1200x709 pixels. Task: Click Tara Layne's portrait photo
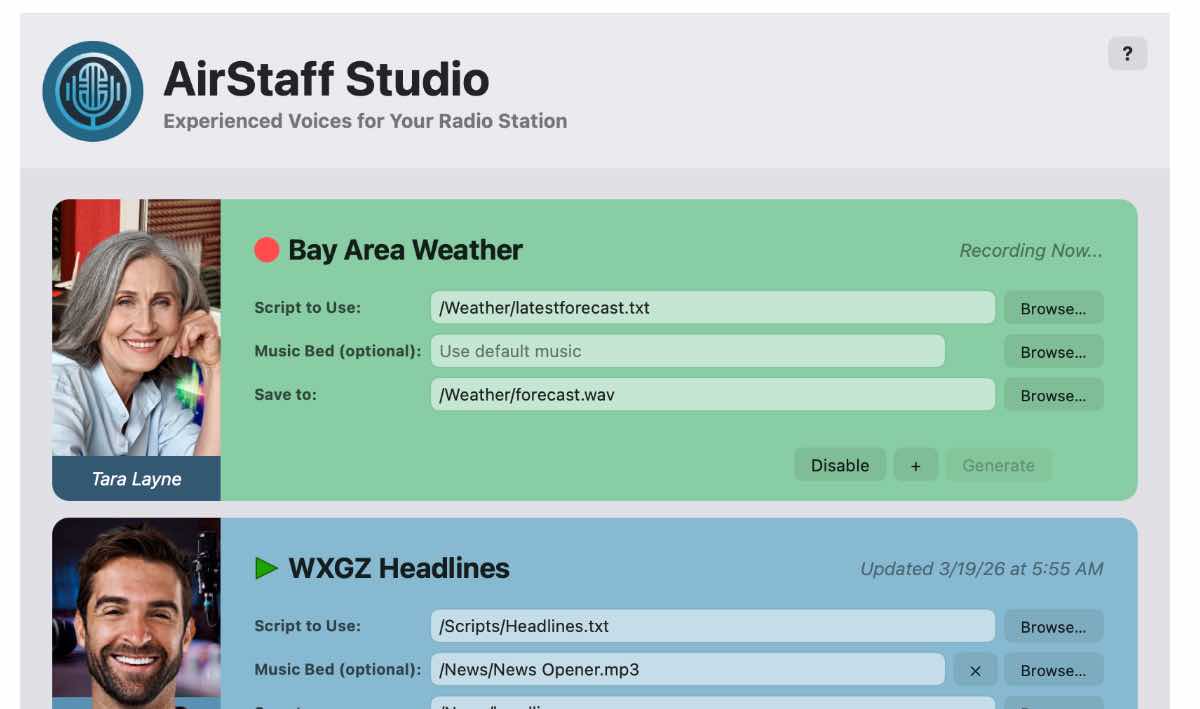[136, 330]
